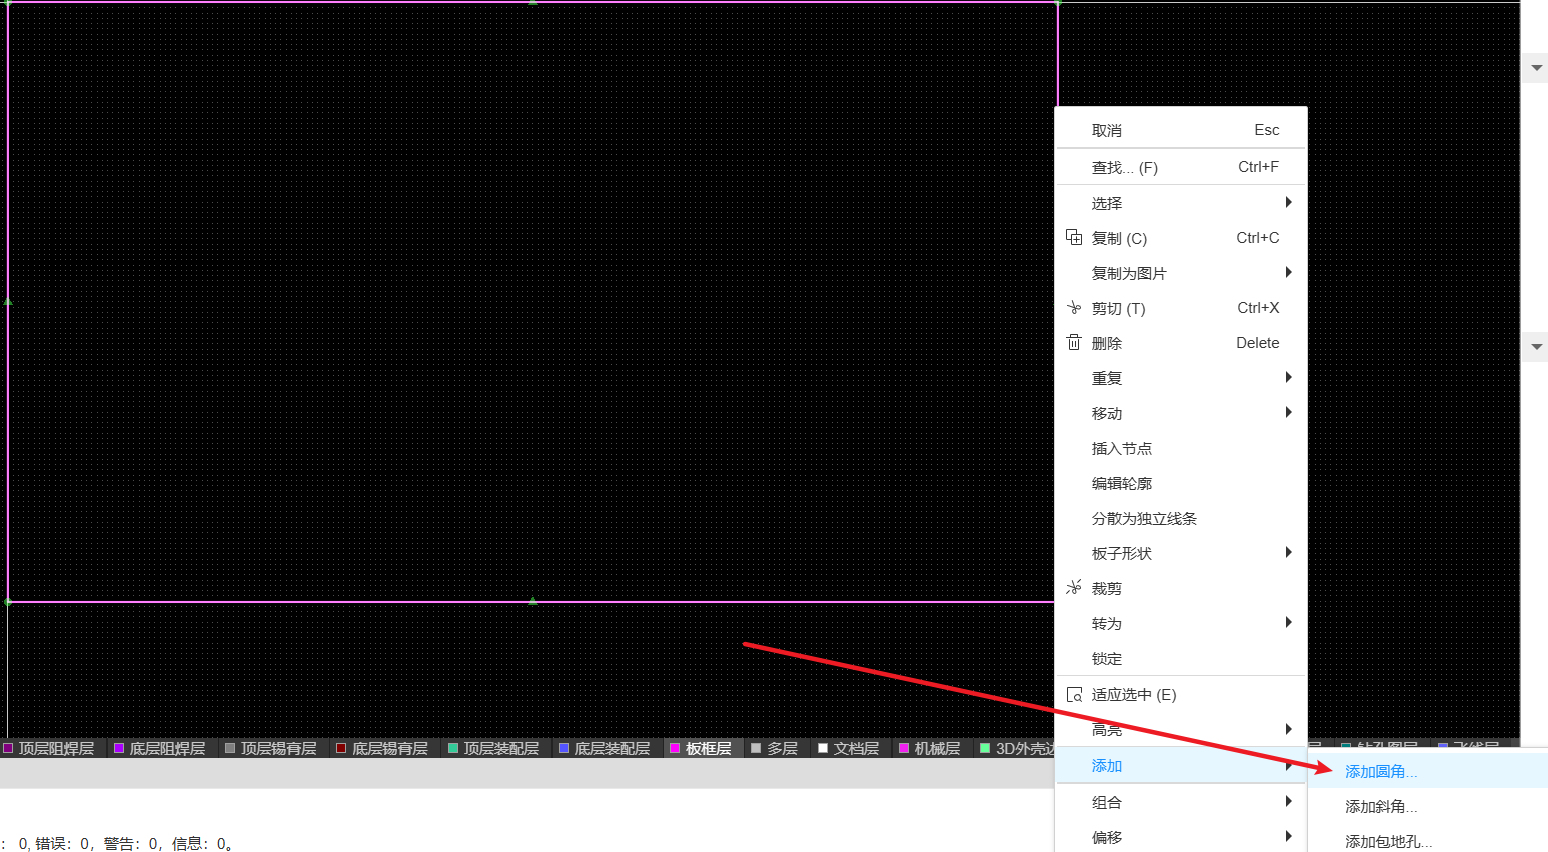
Task: Click 分散为独立线条 menu entry
Action: click(1181, 518)
